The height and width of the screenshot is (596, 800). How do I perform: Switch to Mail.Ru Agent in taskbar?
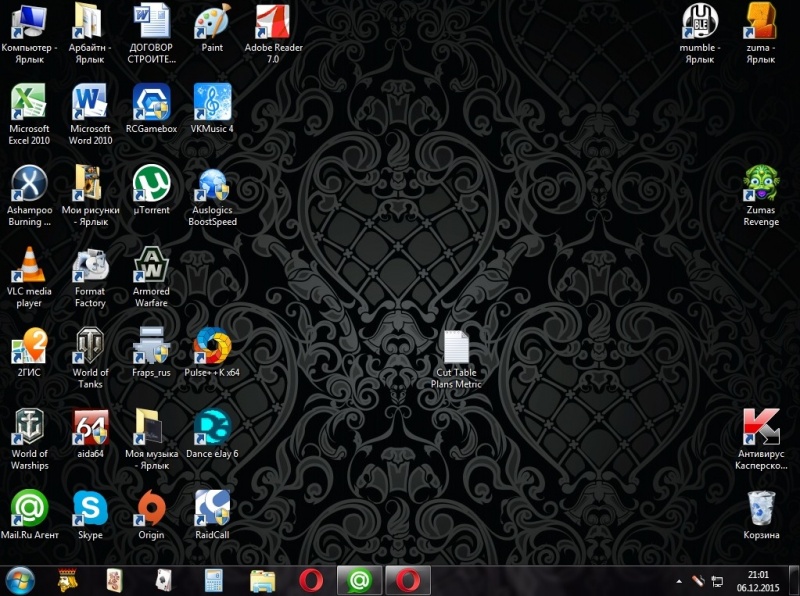click(359, 580)
